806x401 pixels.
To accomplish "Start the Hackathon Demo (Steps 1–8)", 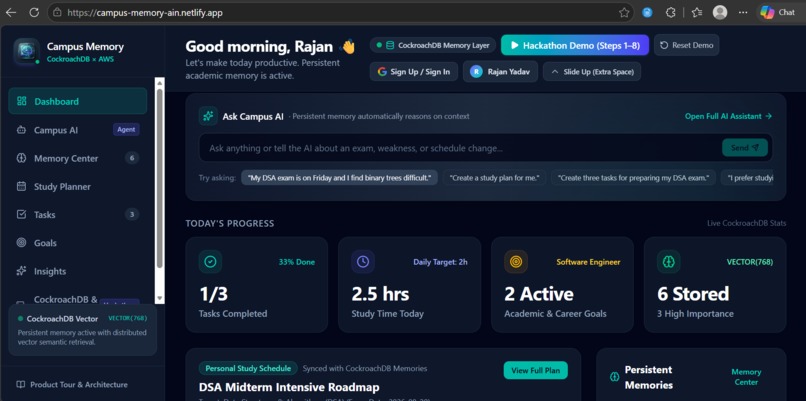I will (x=575, y=45).
